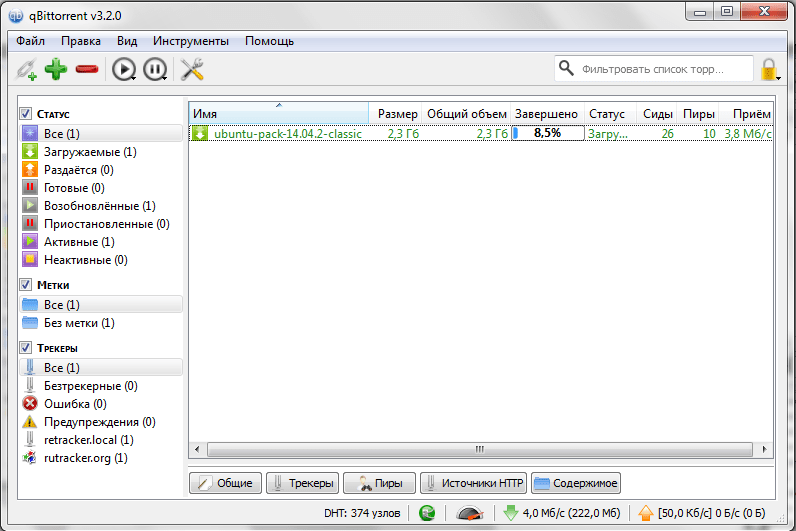Click the green download icon in torrent row
The height and width of the screenshot is (531, 796).
pyautogui.click(x=200, y=134)
